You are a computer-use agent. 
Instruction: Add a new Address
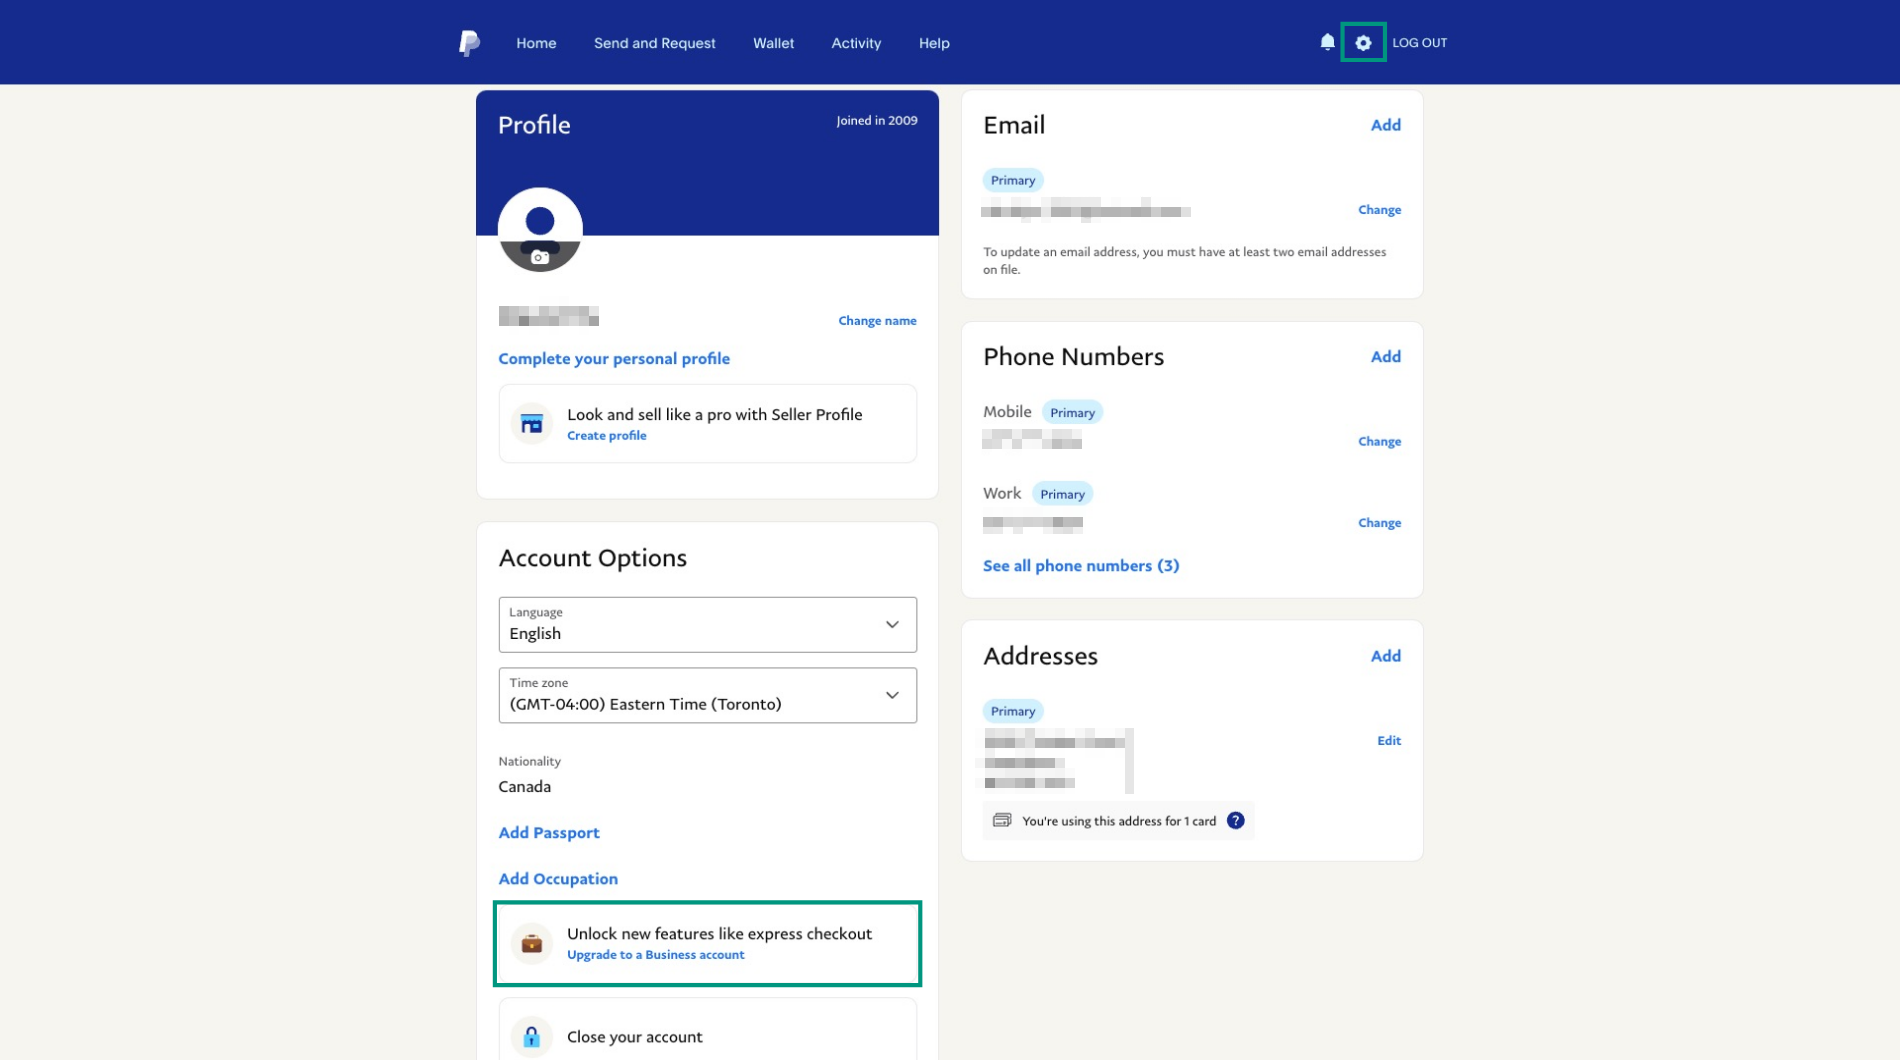[x=1385, y=656]
